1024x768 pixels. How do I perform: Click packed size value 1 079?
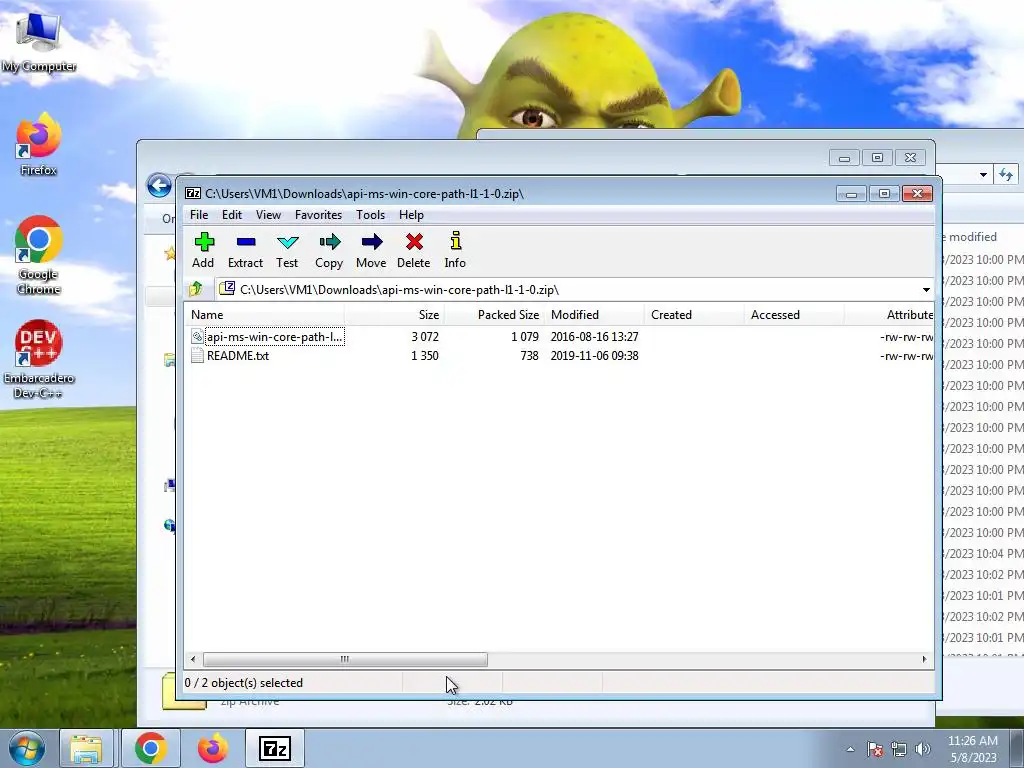click(x=524, y=336)
